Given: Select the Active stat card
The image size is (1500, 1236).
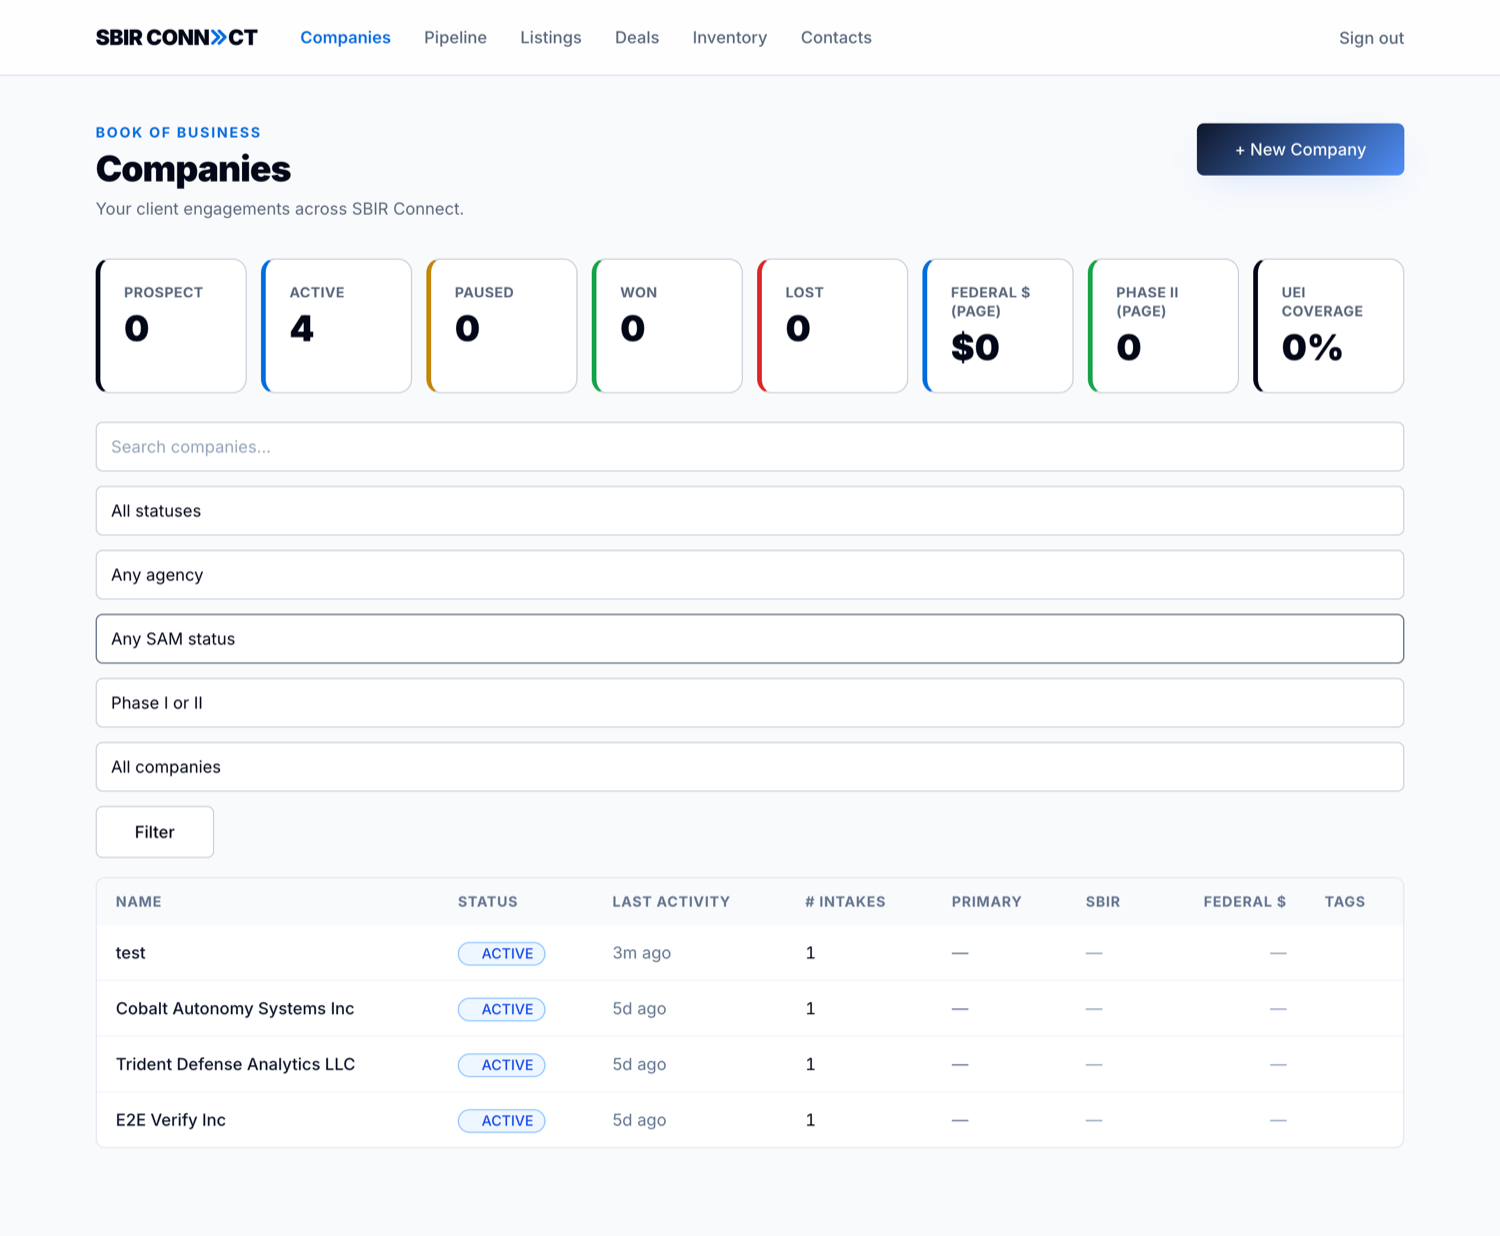Looking at the screenshot, I should click(336, 326).
